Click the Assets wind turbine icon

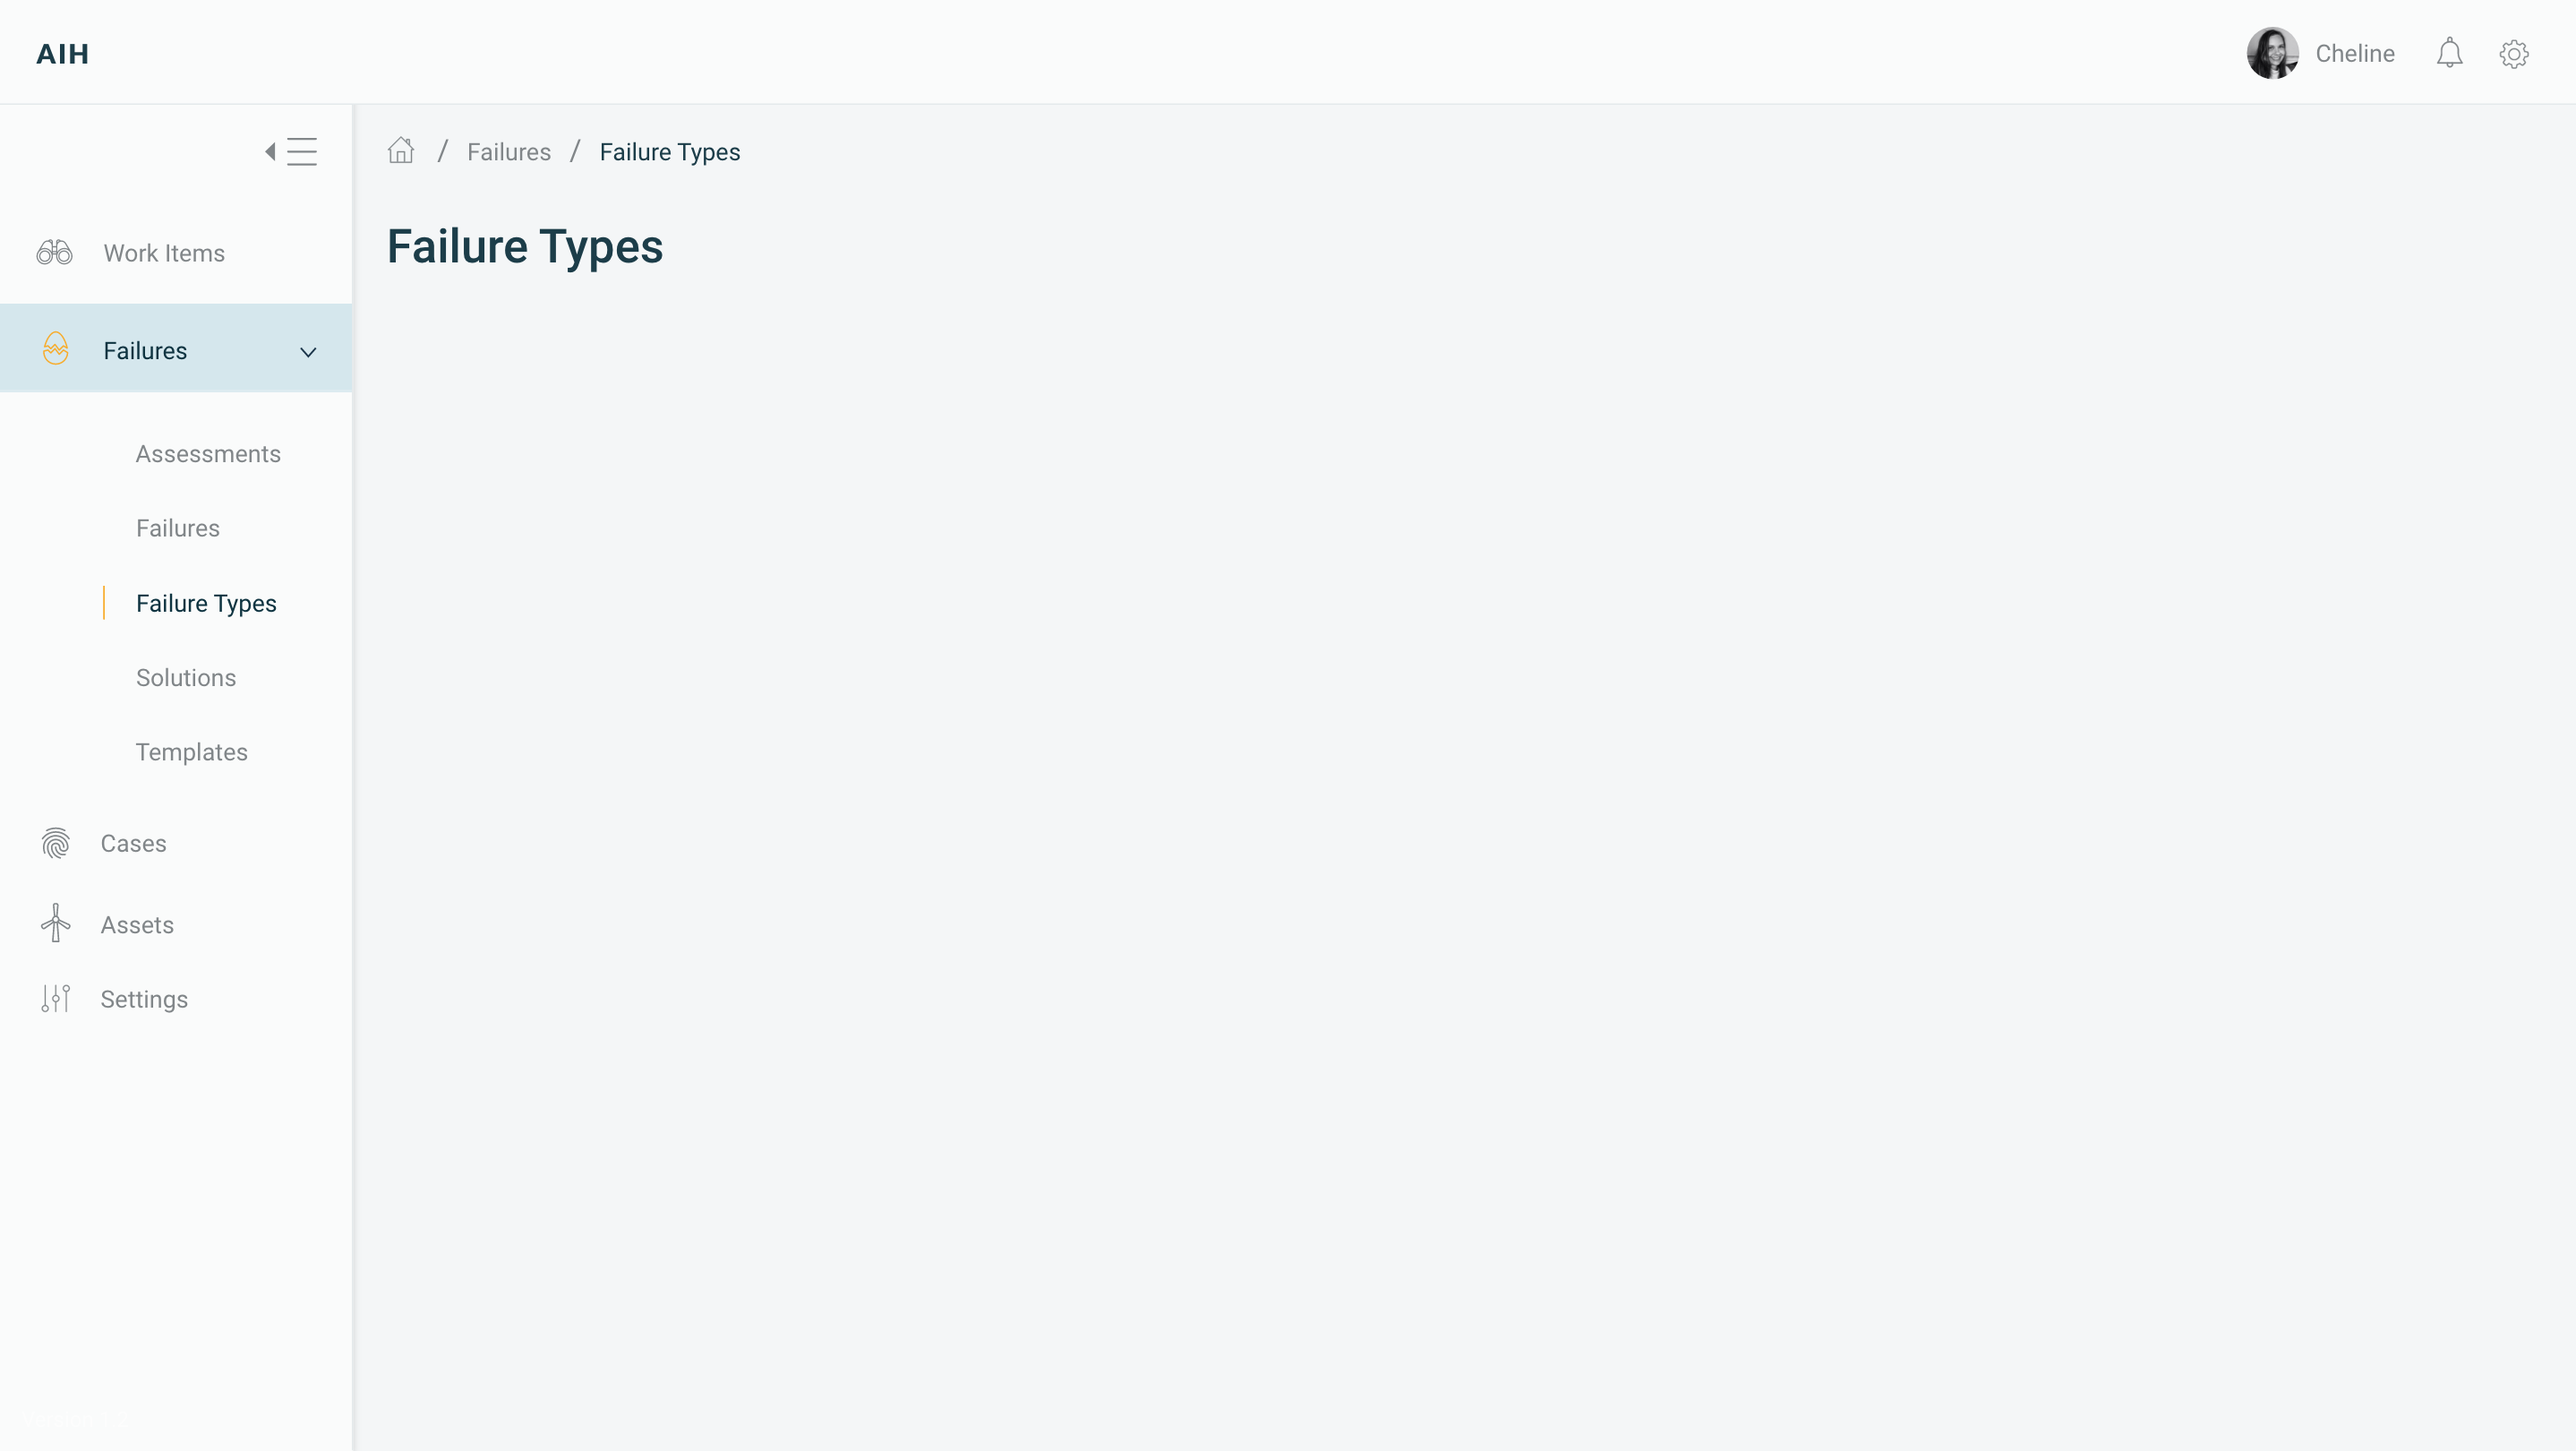(56, 923)
